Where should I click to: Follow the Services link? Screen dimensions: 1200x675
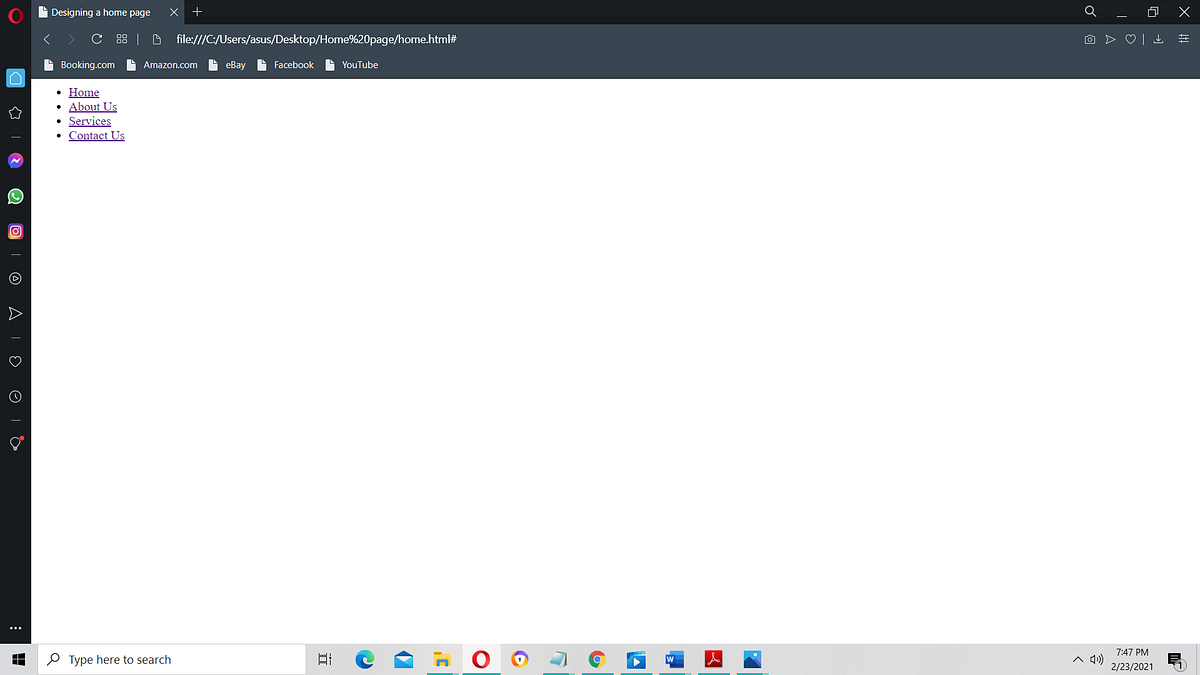coord(90,121)
